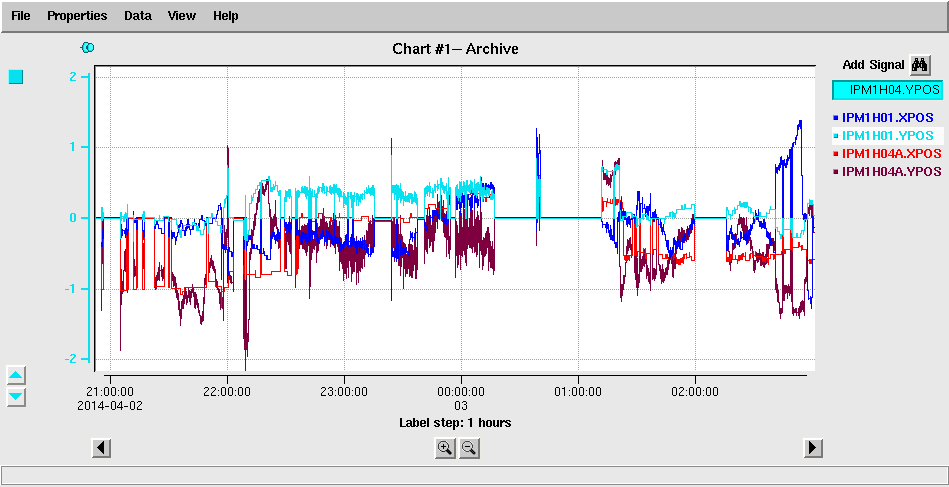Image resolution: width=949 pixels, height=487 pixels.
Task: Click the 21:00:00 time axis label
Action: [x=110, y=392]
